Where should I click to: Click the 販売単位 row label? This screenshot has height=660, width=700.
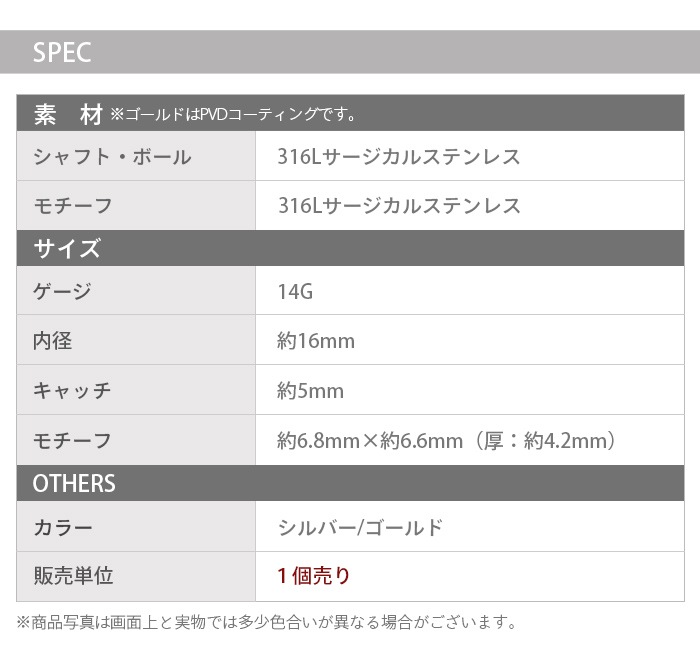[x=73, y=576]
